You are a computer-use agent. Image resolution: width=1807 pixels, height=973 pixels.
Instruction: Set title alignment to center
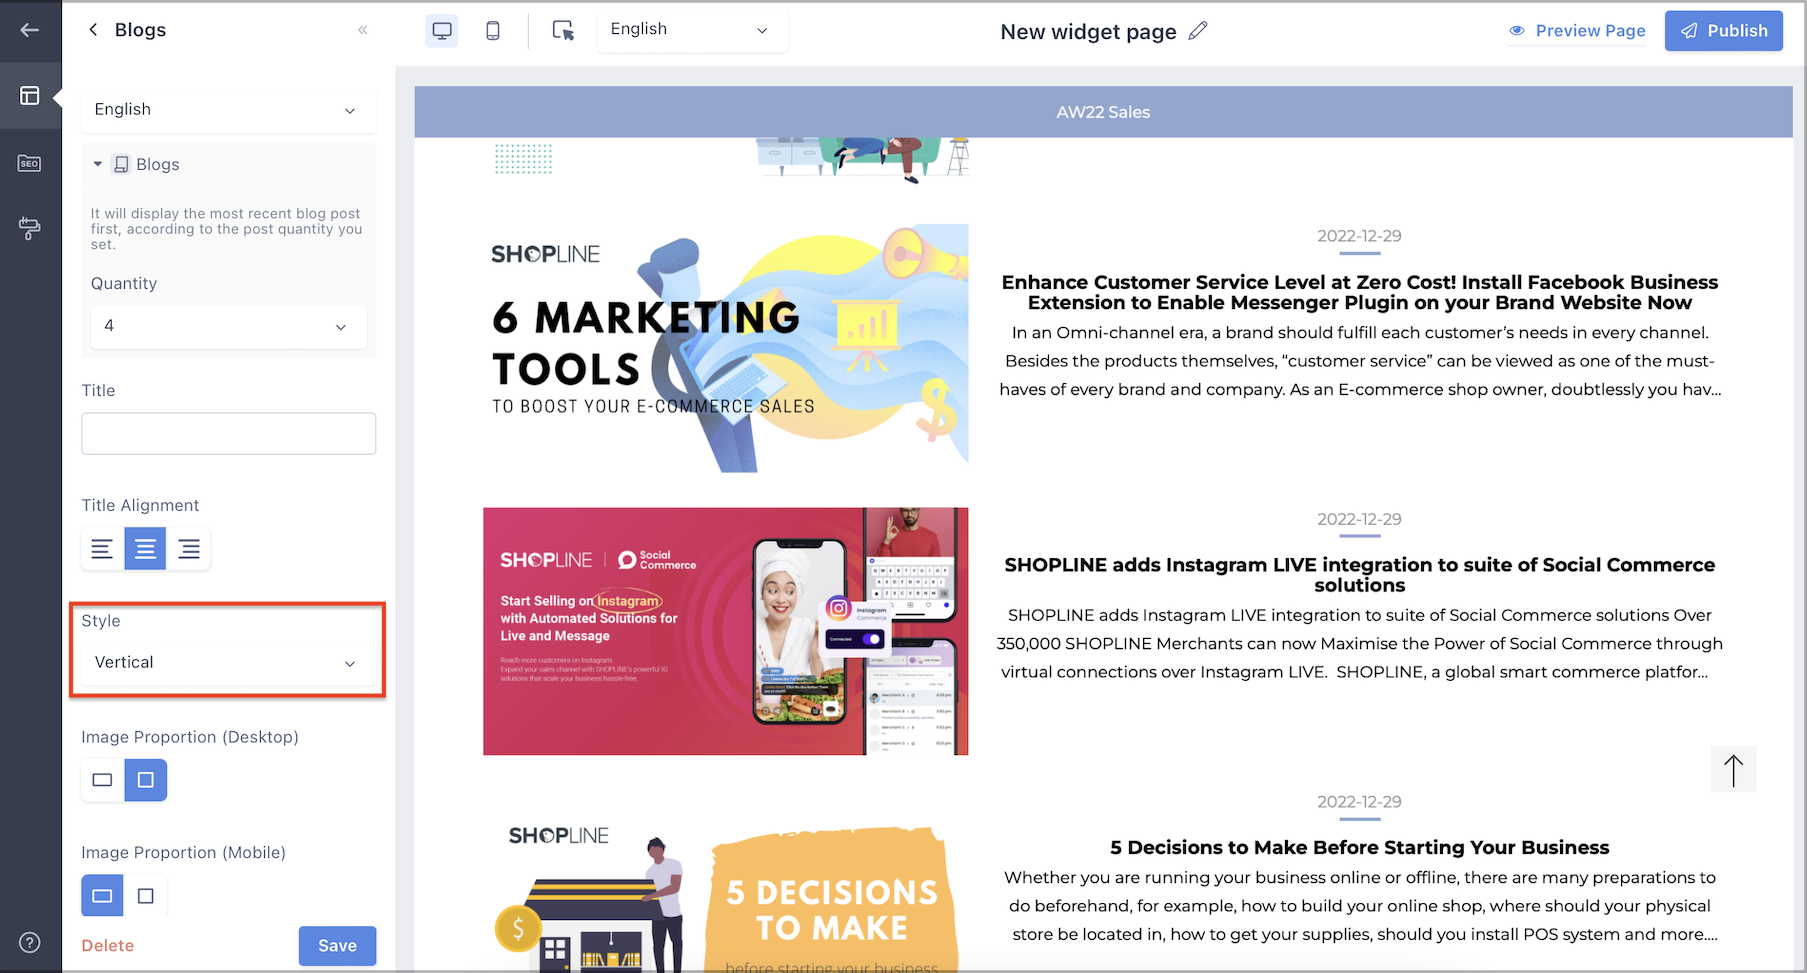pyautogui.click(x=145, y=548)
